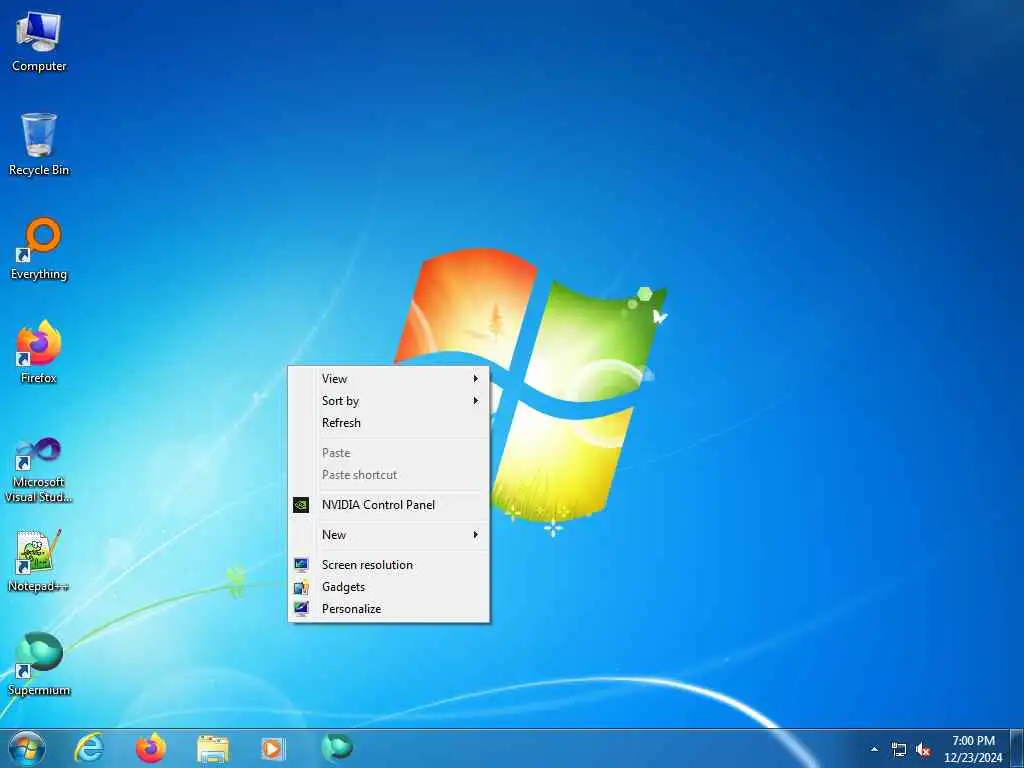Open the network status tray icon
1024x768 pixels.
[899, 750]
